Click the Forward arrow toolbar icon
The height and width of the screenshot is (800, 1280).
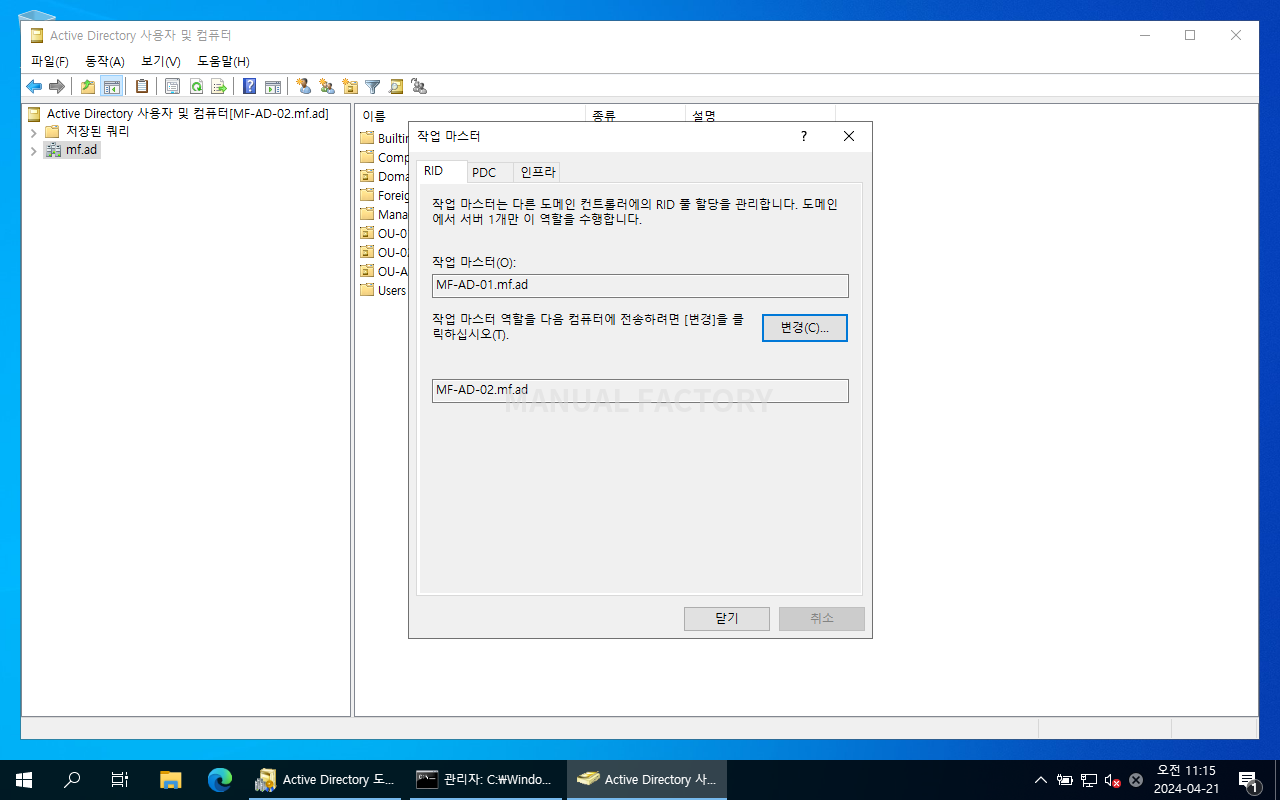pyautogui.click(x=57, y=87)
